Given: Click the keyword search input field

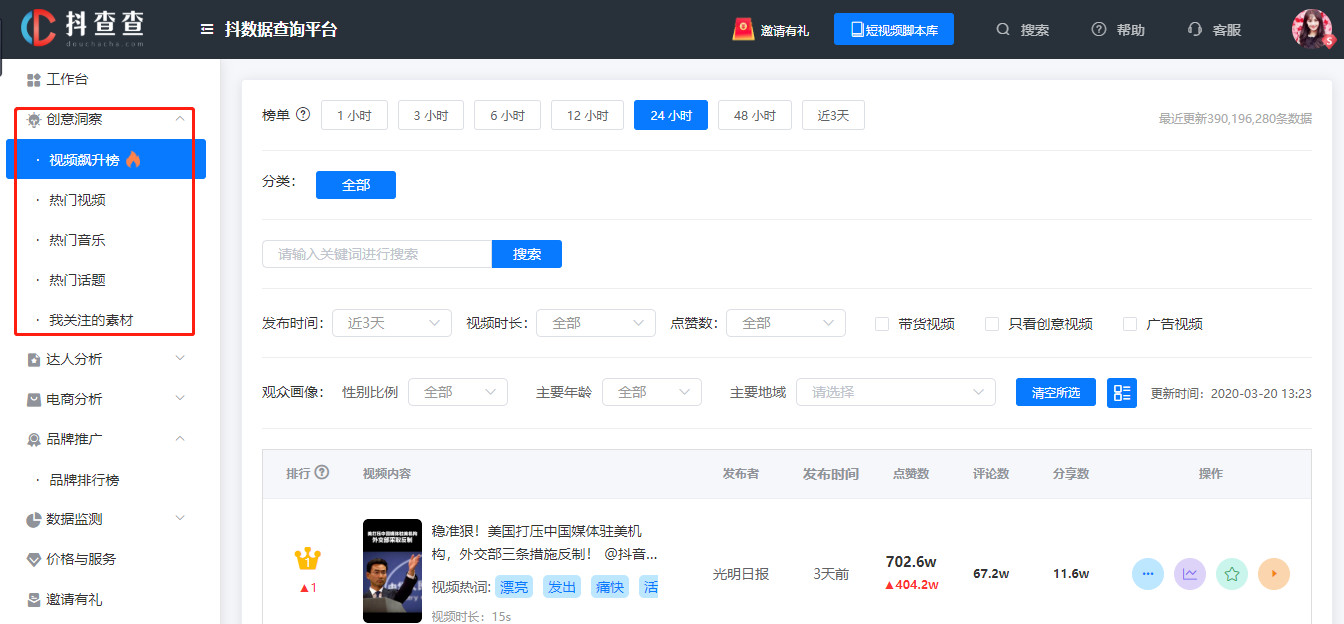Looking at the screenshot, I should pyautogui.click(x=375, y=254).
